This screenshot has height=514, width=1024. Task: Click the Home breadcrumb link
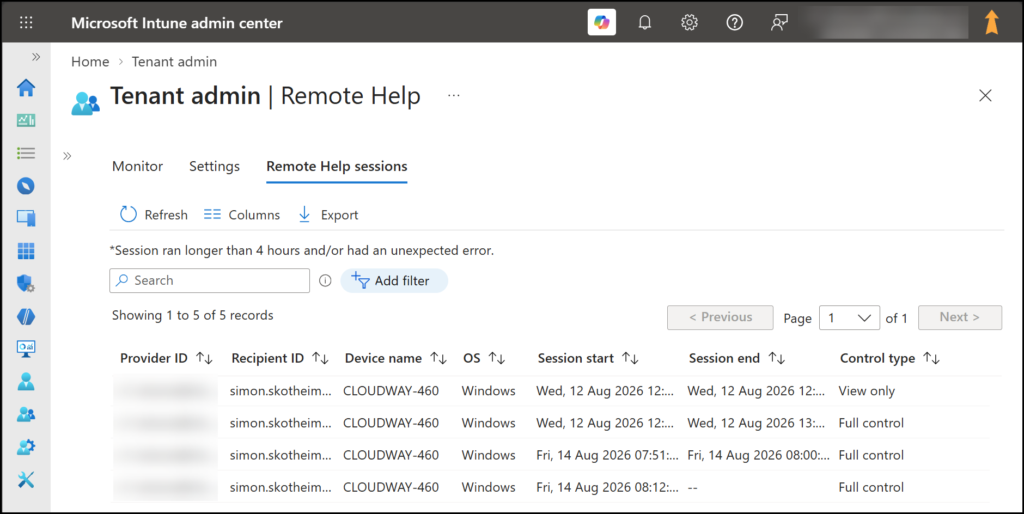coord(90,61)
